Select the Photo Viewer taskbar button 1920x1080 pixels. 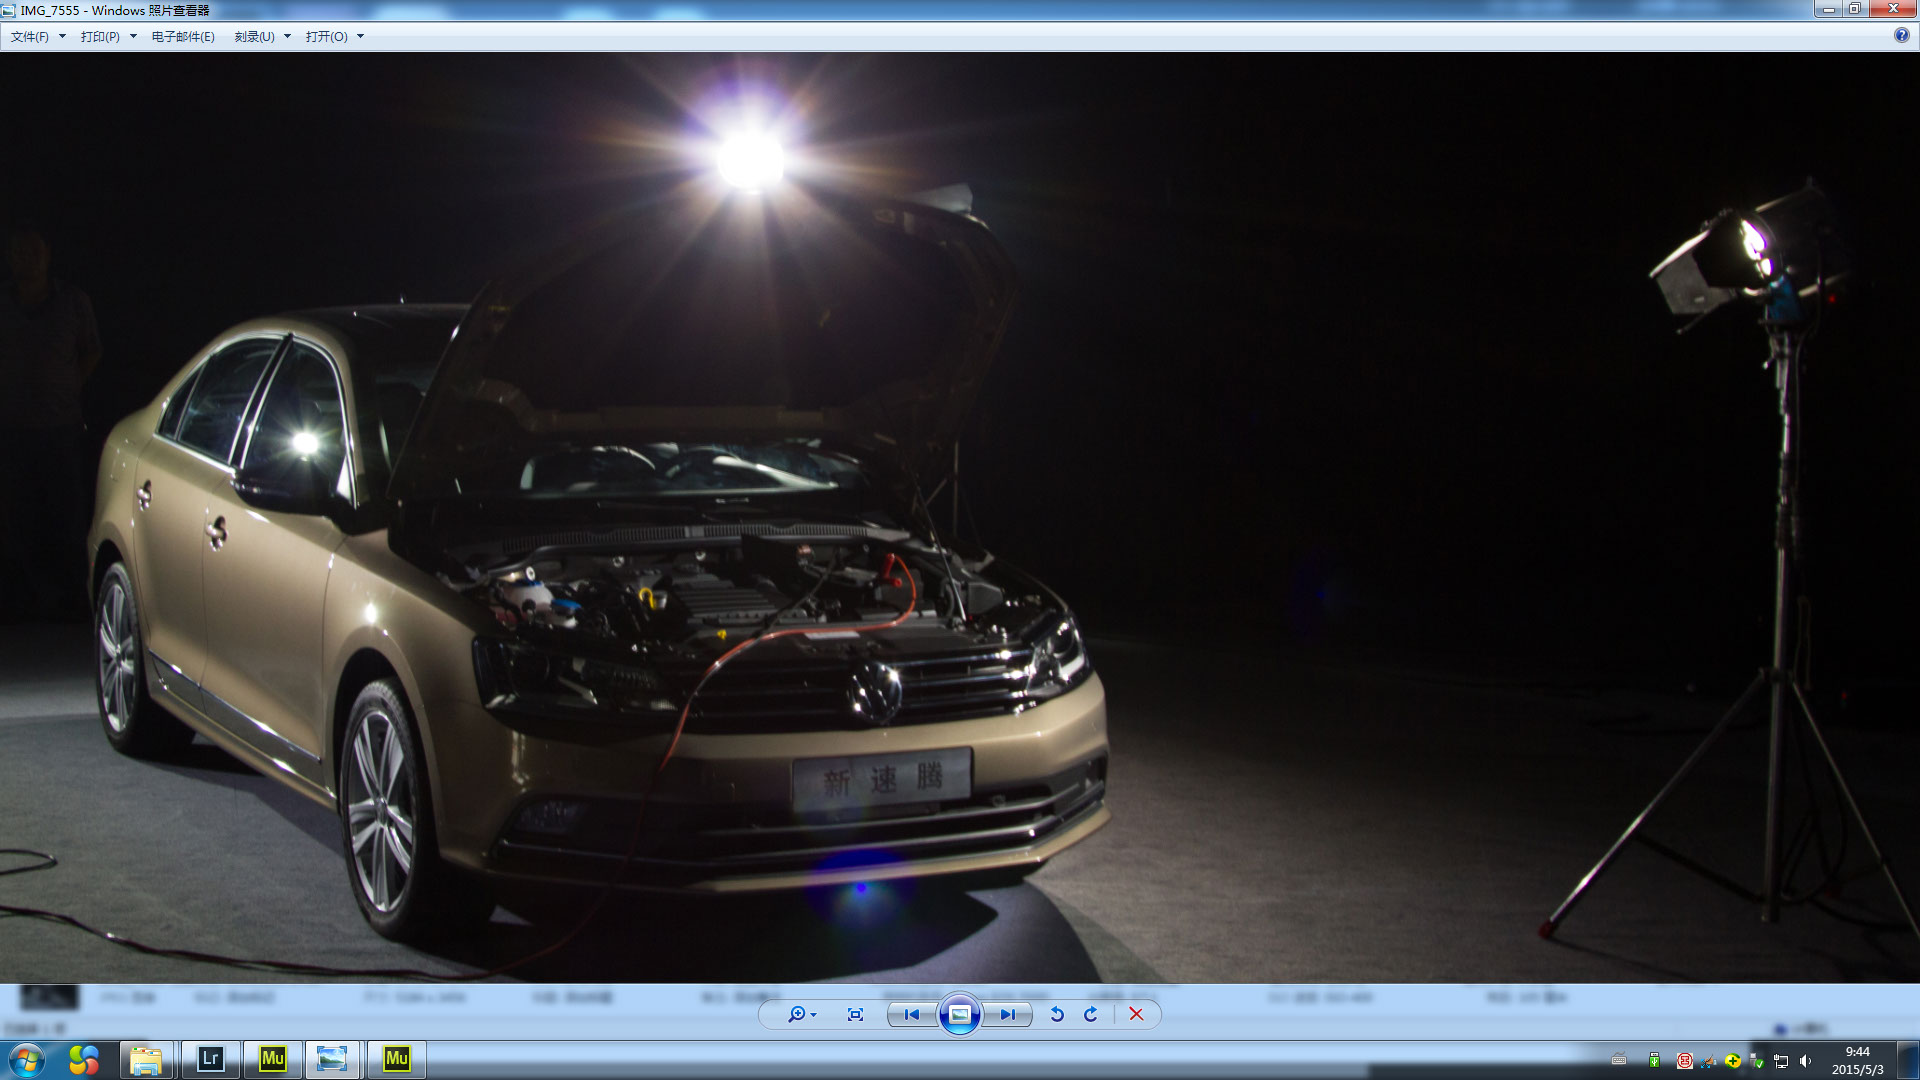click(x=332, y=1059)
